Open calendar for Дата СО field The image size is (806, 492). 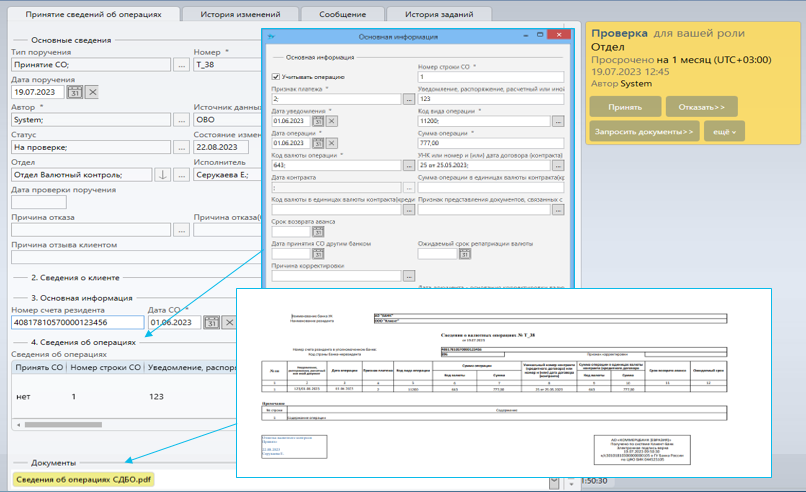coord(211,322)
